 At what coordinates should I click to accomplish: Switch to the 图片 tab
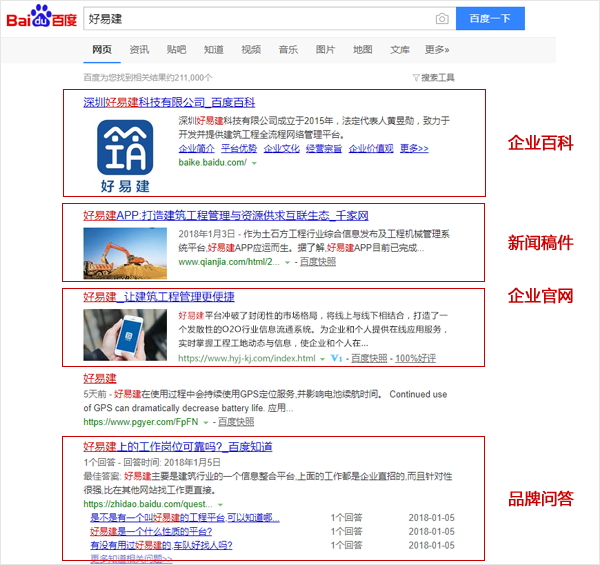tap(325, 49)
